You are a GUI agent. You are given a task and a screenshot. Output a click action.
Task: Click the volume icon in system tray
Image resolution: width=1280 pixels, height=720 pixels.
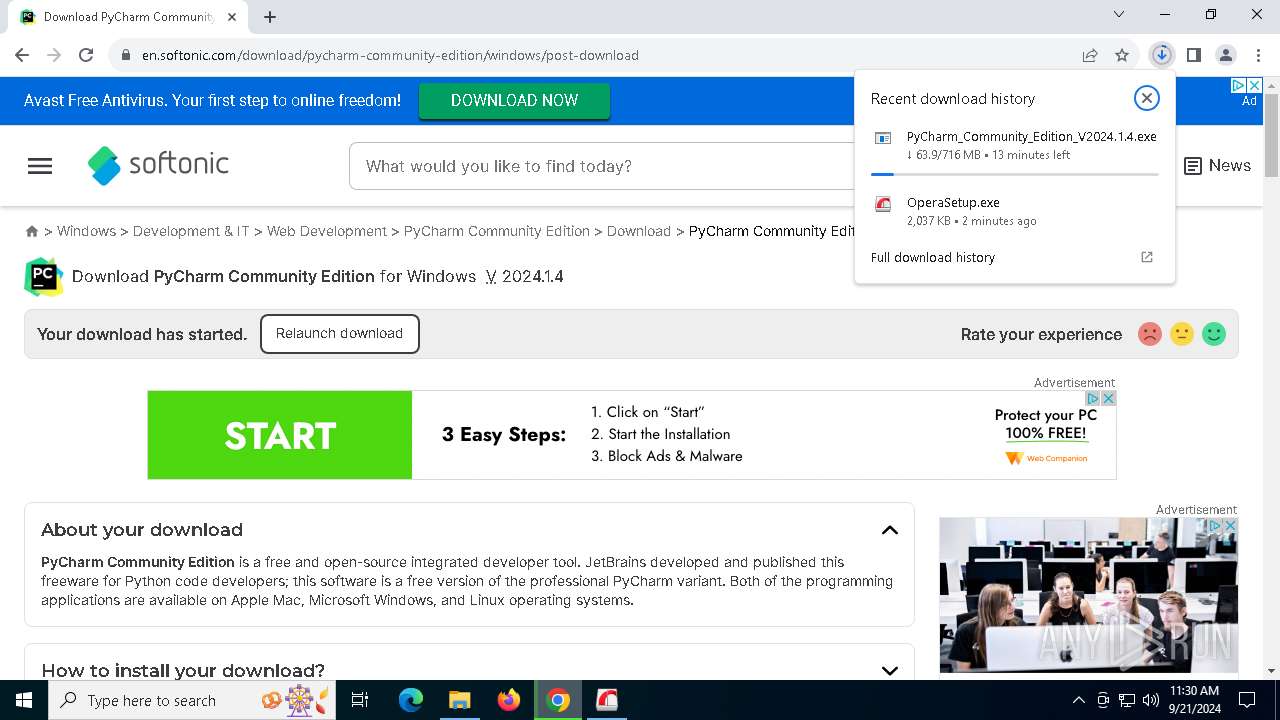click(x=1151, y=700)
